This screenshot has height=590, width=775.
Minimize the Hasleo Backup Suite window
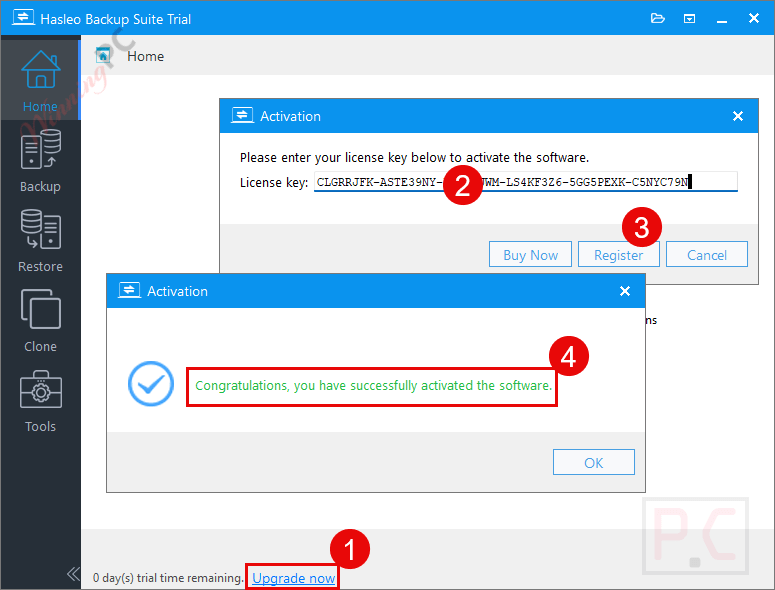pyautogui.click(x=722, y=20)
